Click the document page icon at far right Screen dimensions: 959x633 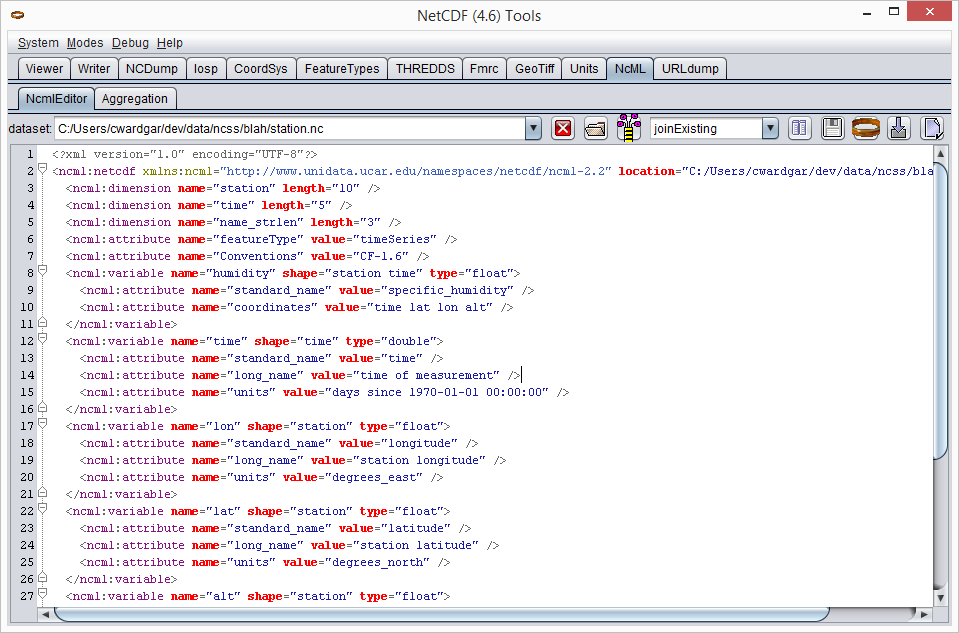click(x=932, y=128)
